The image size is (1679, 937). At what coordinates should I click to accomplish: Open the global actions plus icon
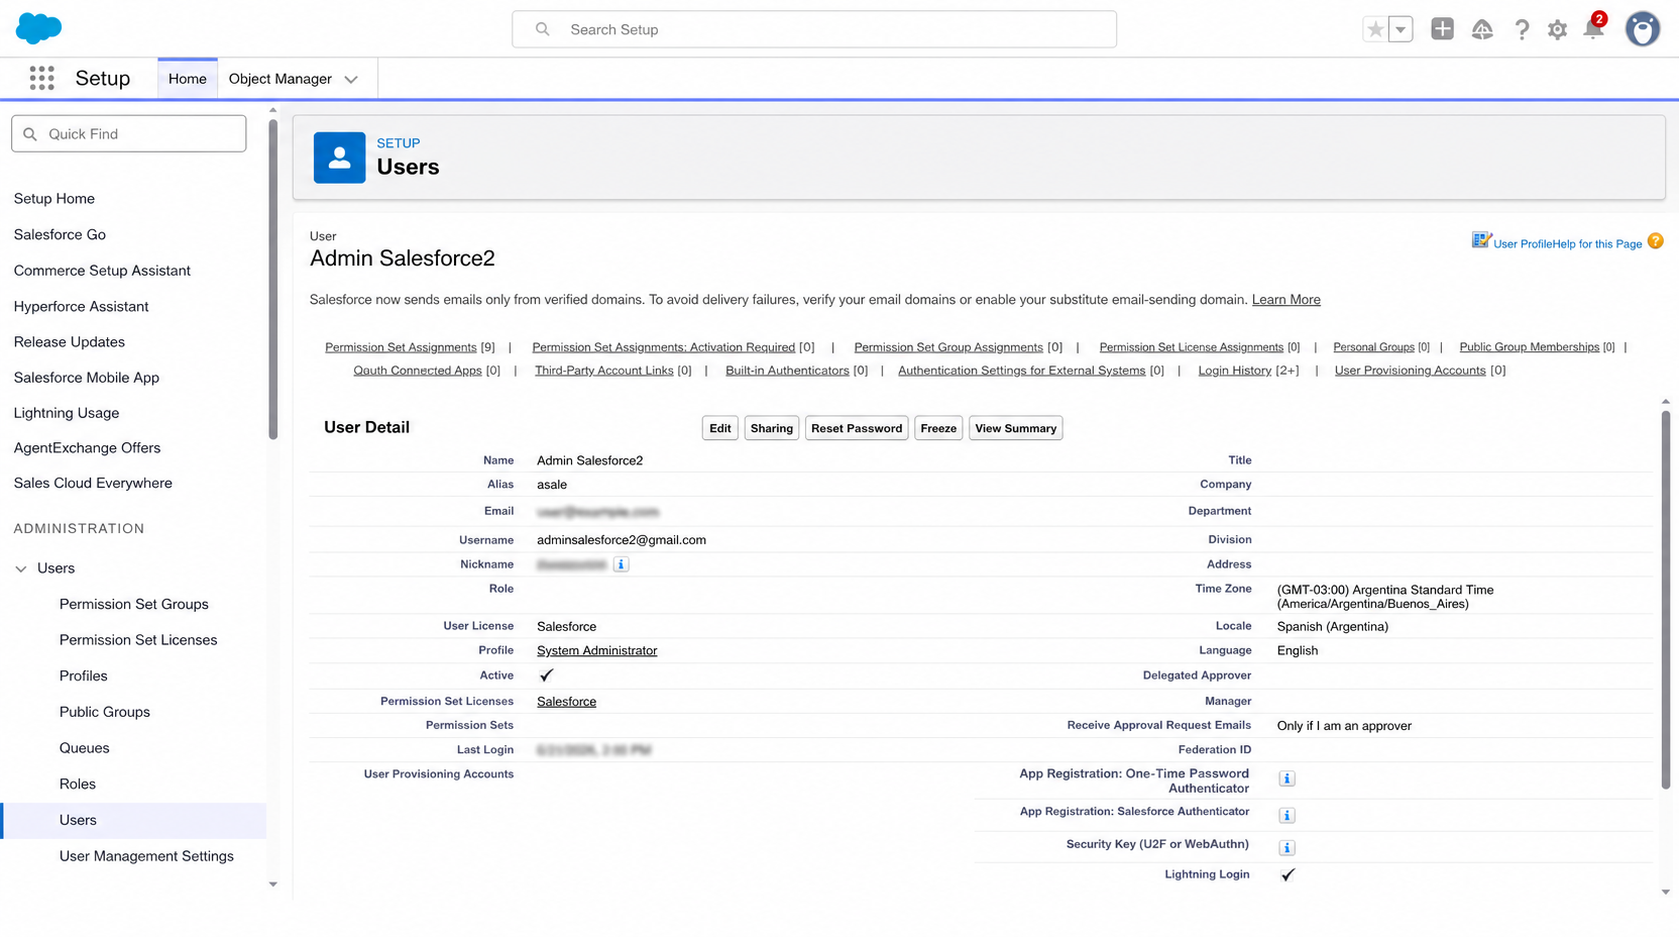1442,29
